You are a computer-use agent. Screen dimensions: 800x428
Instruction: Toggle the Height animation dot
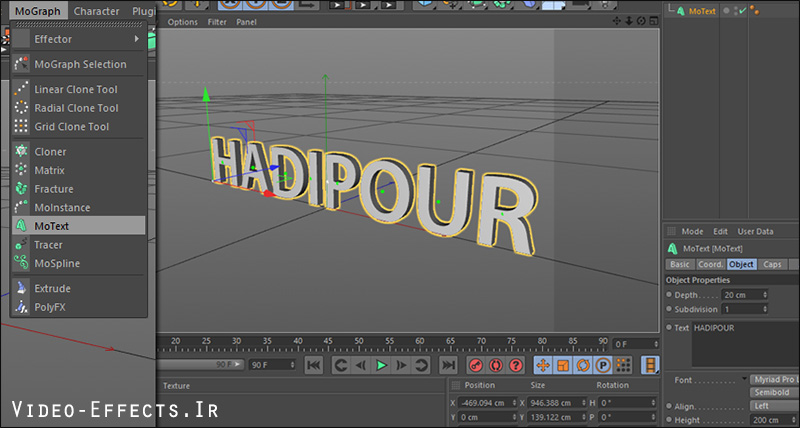[x=669, y=420]
